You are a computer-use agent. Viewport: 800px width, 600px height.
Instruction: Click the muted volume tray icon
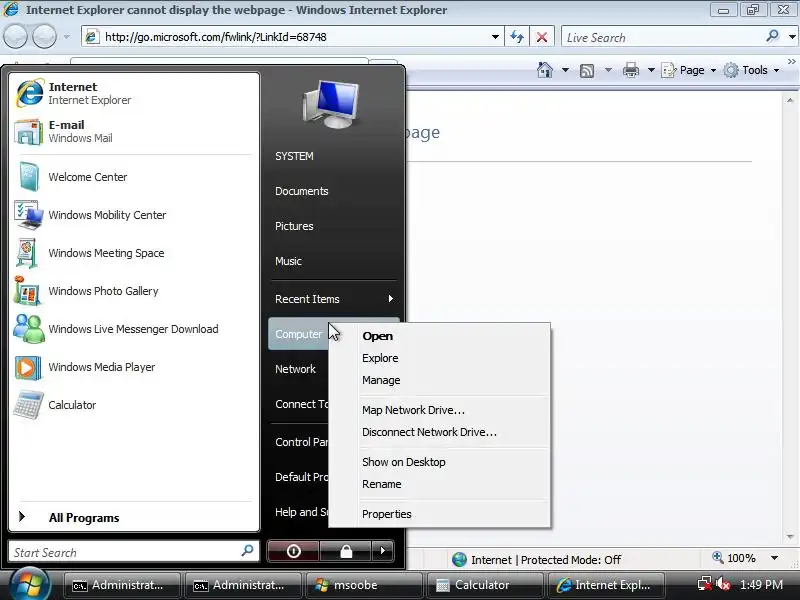(x=723, y=584)
